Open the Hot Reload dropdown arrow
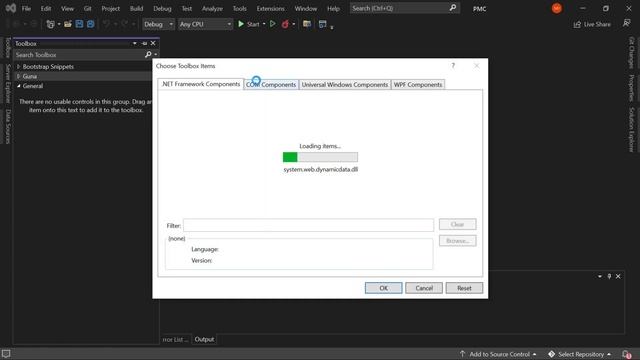Image resolution: width=640 pixels, height=360 pixels. 293,24
